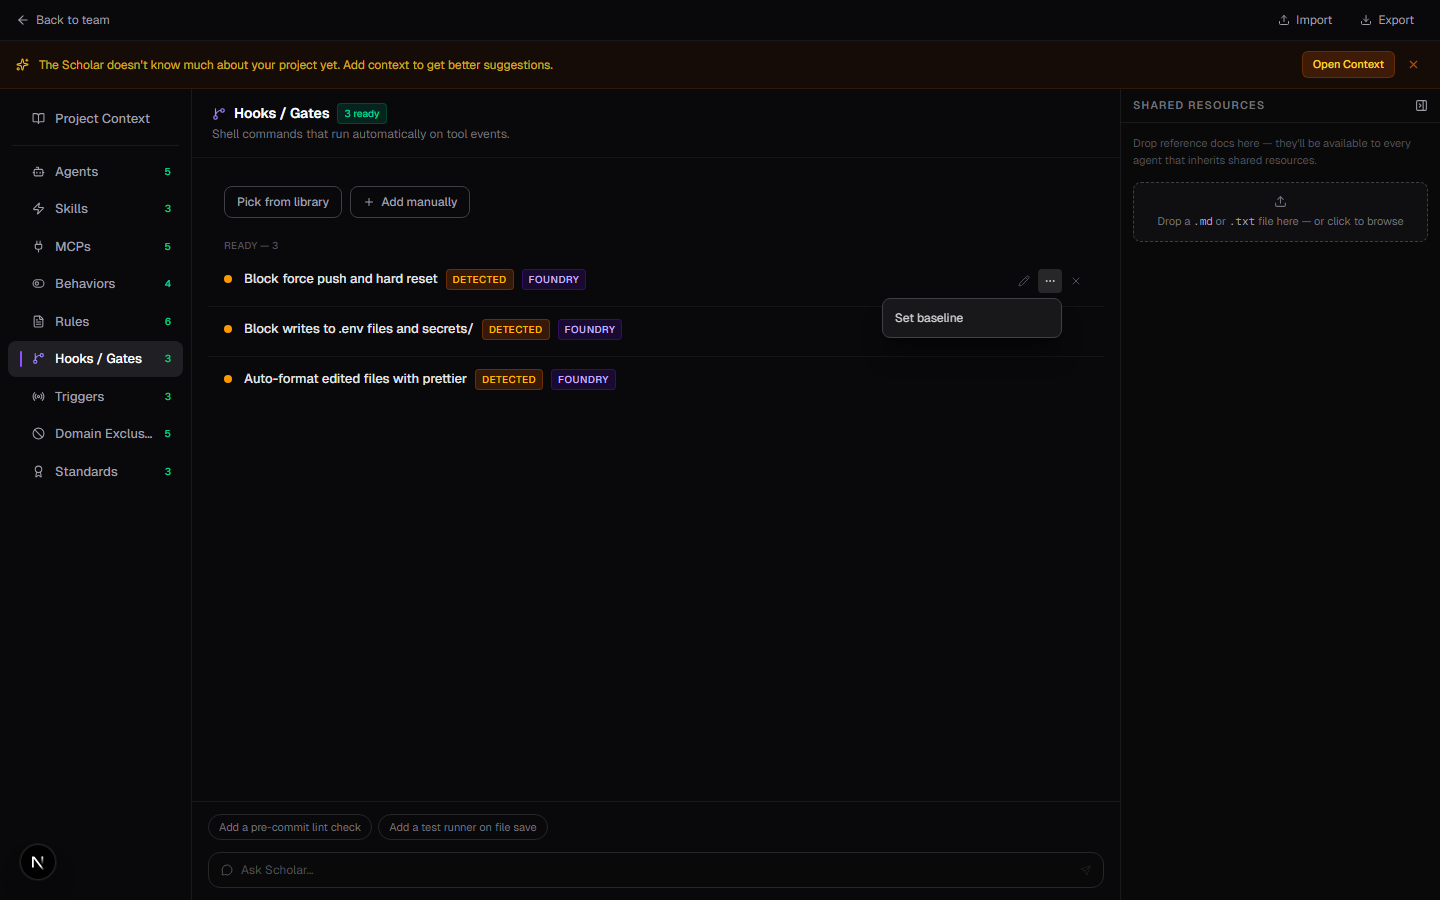Viewport: 1440px width, 900px height.
Task: Open the Behaviors section
Action: 95,284
